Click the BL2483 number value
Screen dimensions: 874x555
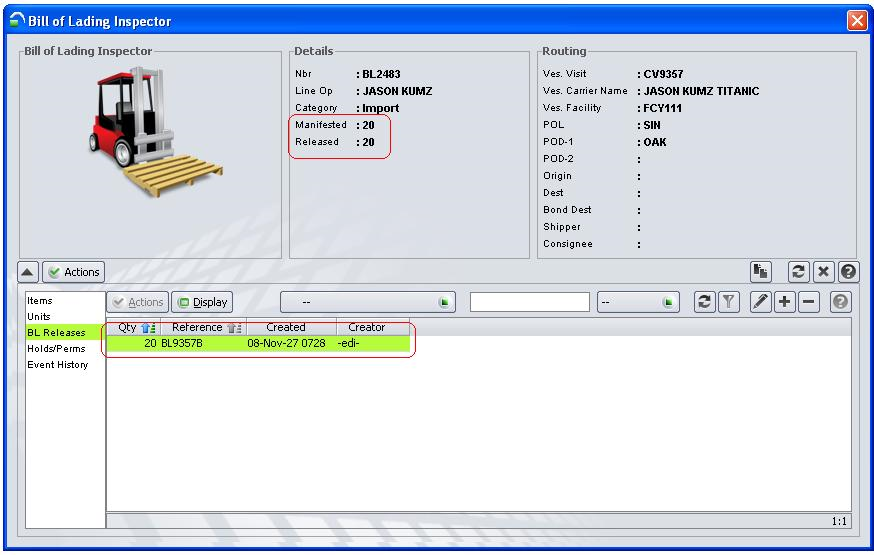click(381, 74)
